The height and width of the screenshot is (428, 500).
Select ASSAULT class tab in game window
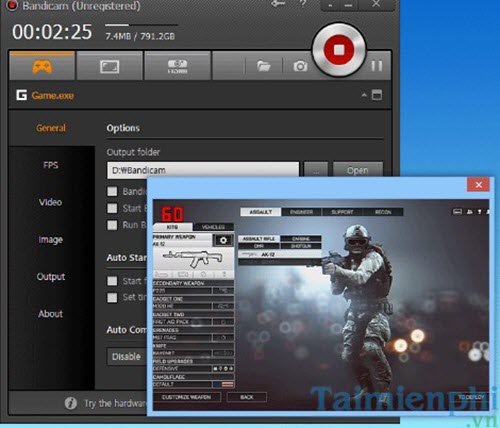(x=261, y=212)
